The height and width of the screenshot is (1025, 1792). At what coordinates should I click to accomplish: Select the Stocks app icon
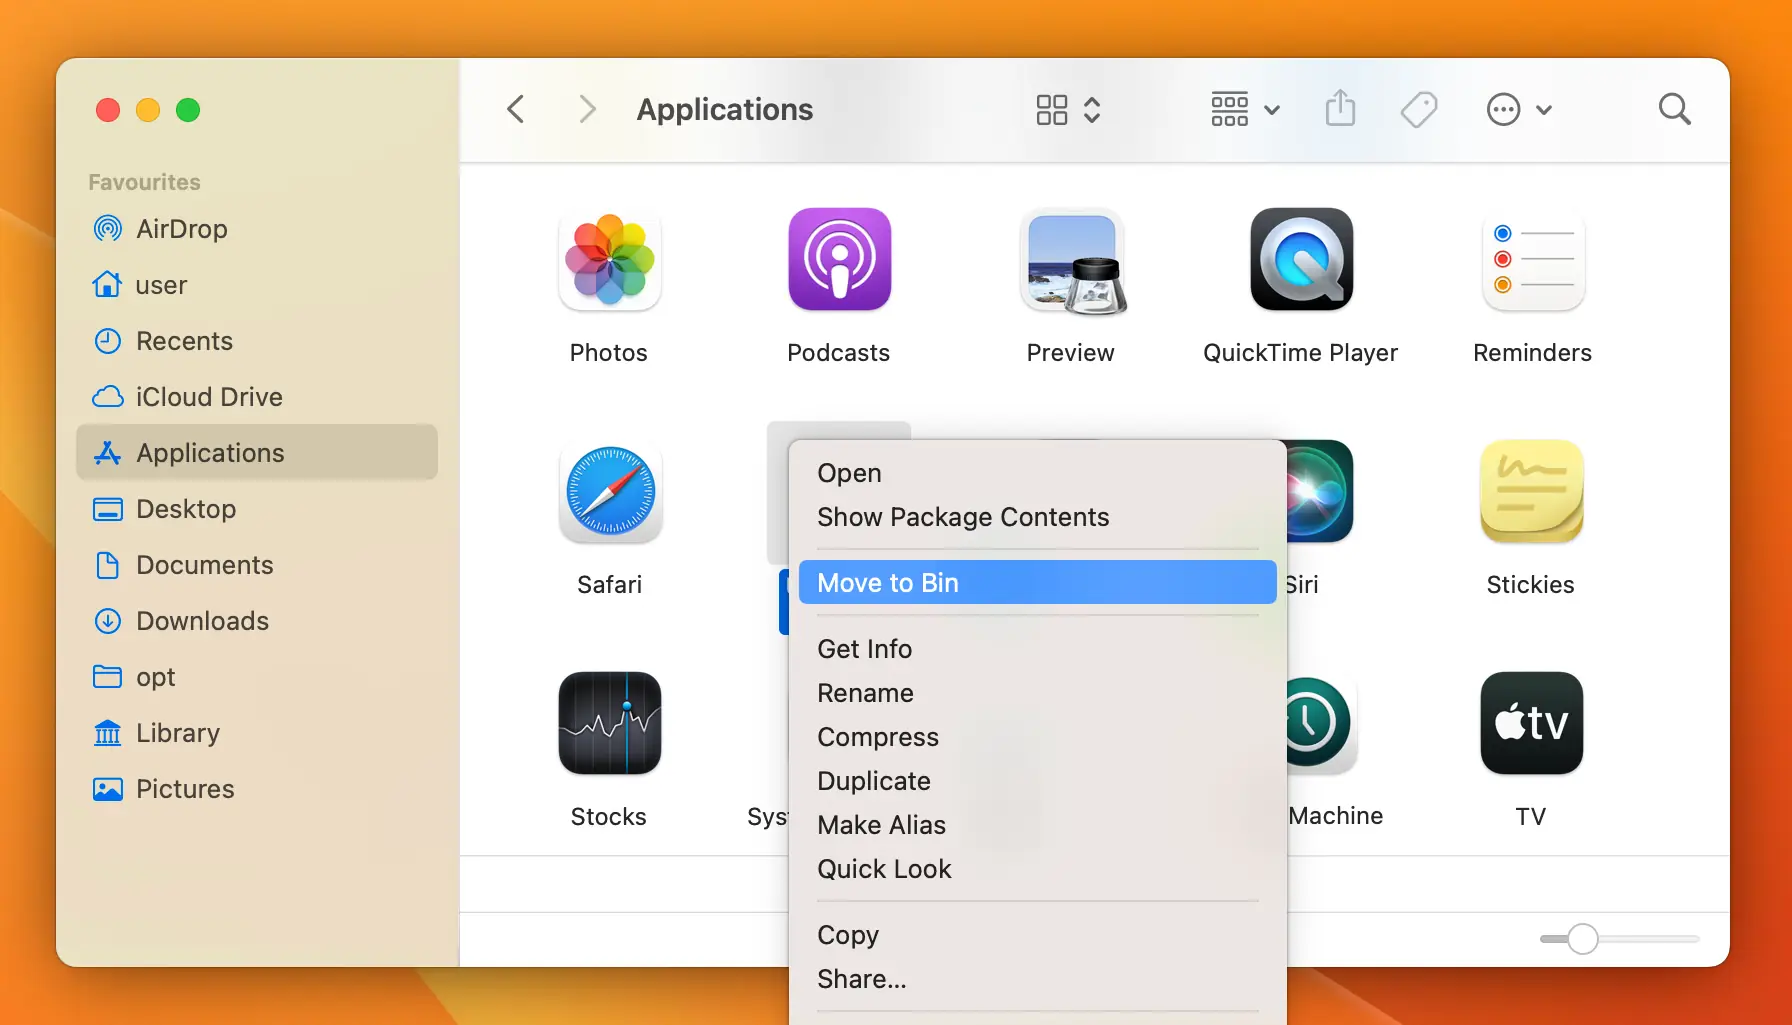click(609, 723)
